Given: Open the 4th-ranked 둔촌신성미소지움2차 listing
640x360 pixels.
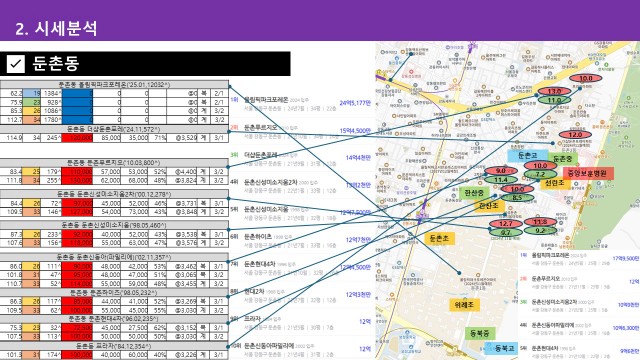Looking at the screenshot, I should click(x=301, y=186).
